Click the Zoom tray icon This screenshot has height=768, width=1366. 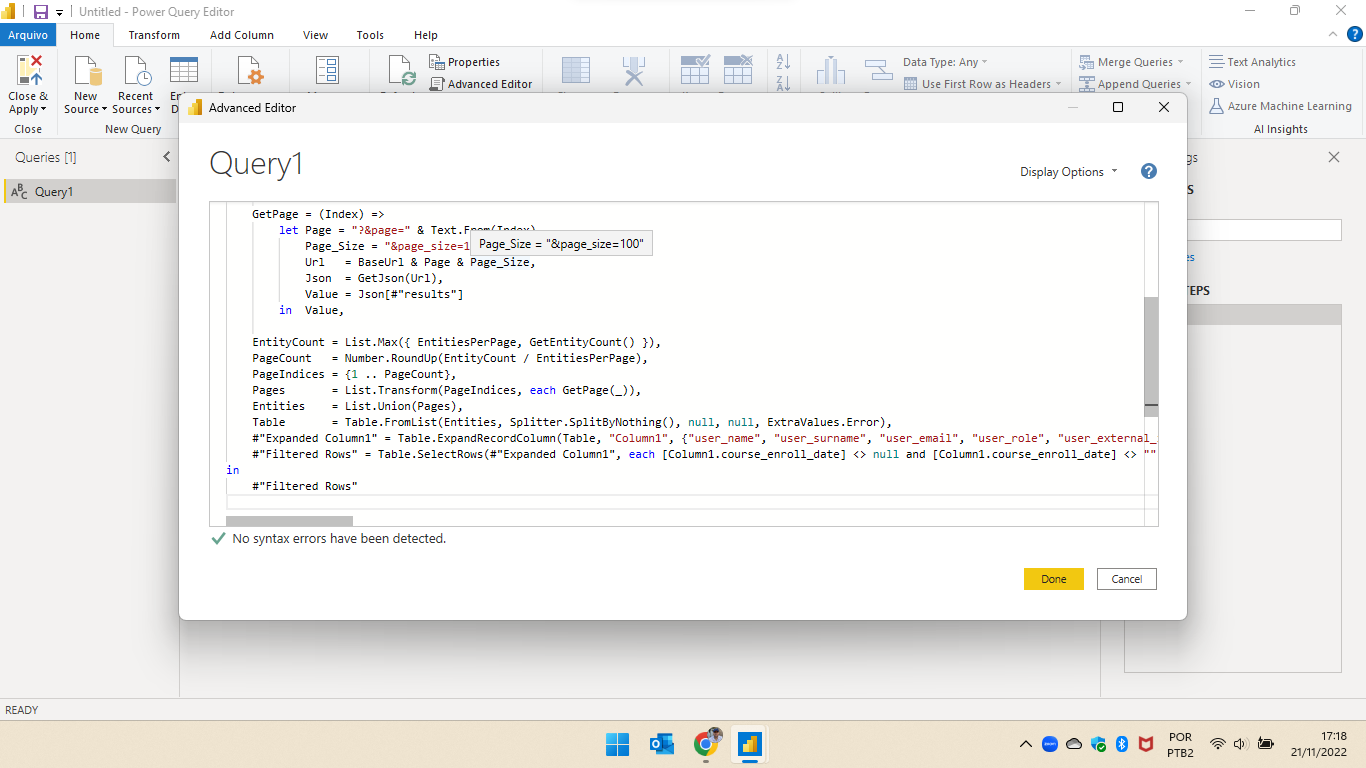(1051, 744)
